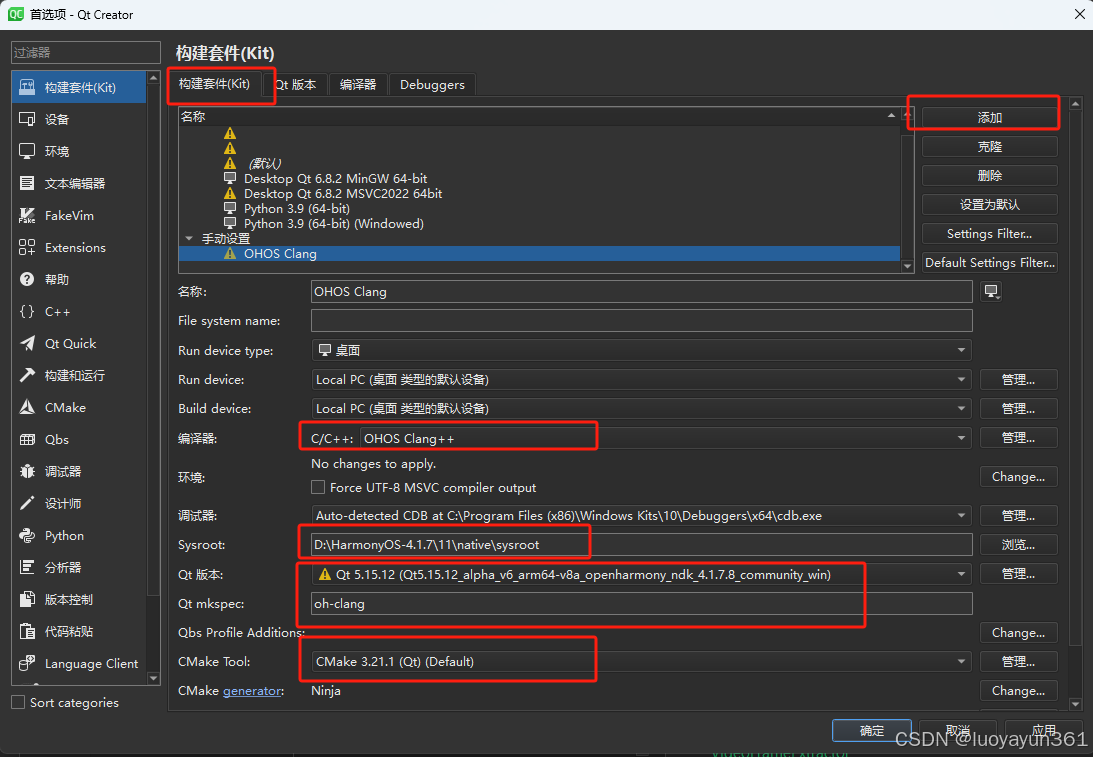Open the 调试器 CDB dropdown

[641, 516]
